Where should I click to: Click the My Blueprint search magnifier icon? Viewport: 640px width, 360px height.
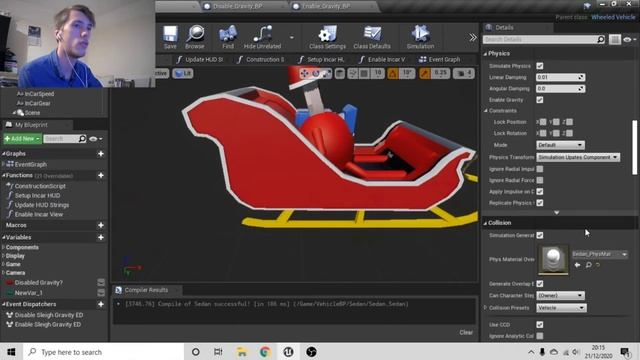click(x=82, y=139)
